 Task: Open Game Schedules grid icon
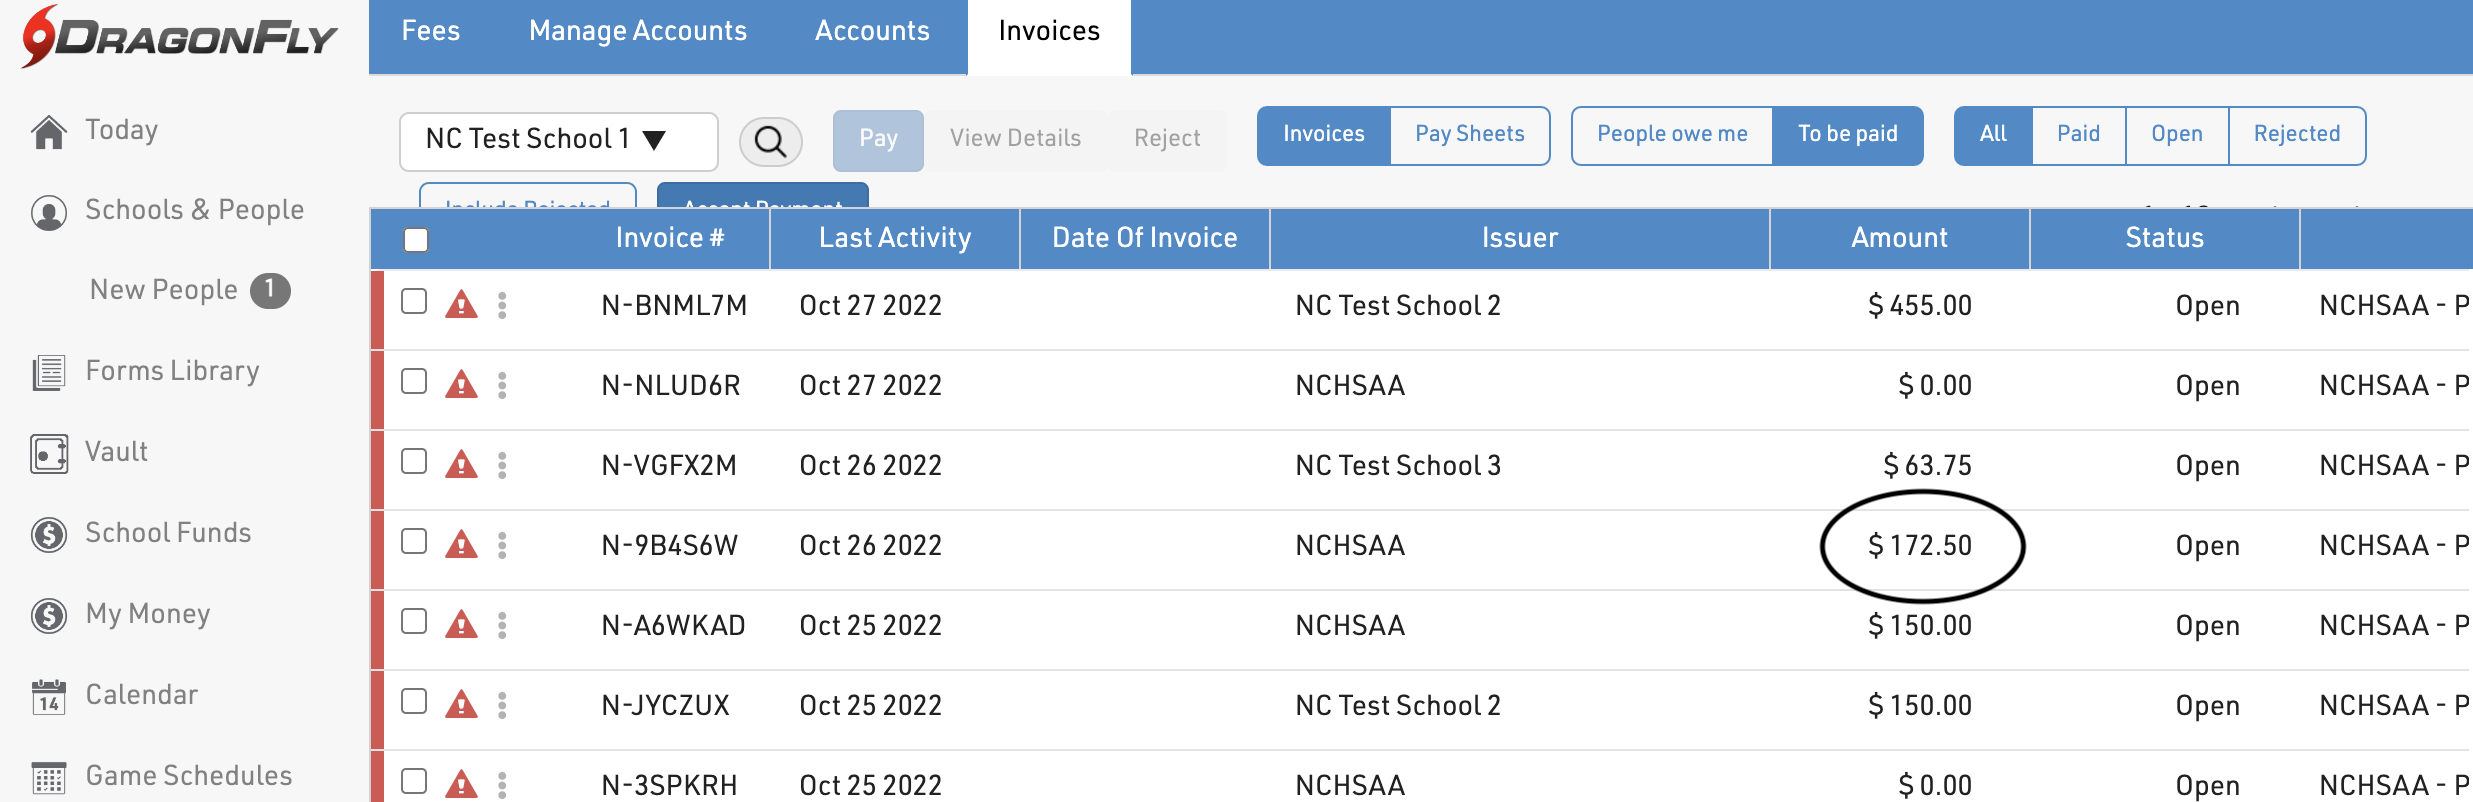click(x=49, y=777)
